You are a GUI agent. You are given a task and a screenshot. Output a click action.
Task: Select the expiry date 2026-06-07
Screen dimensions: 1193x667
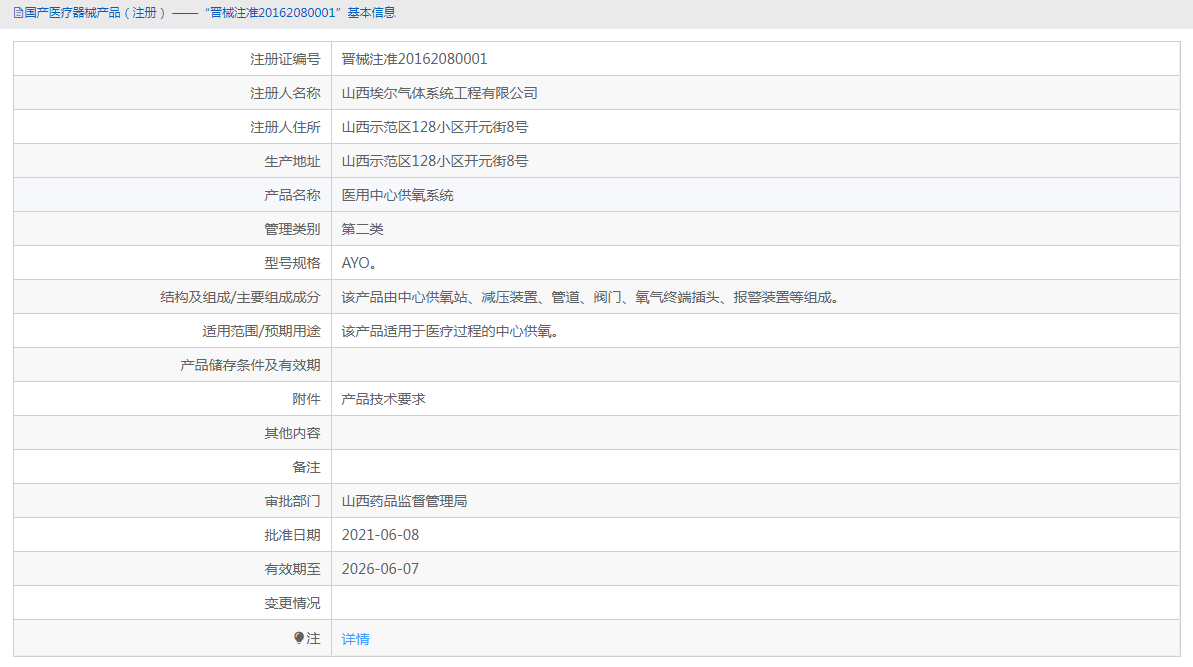pyautogui.click(x=380, y=570)
